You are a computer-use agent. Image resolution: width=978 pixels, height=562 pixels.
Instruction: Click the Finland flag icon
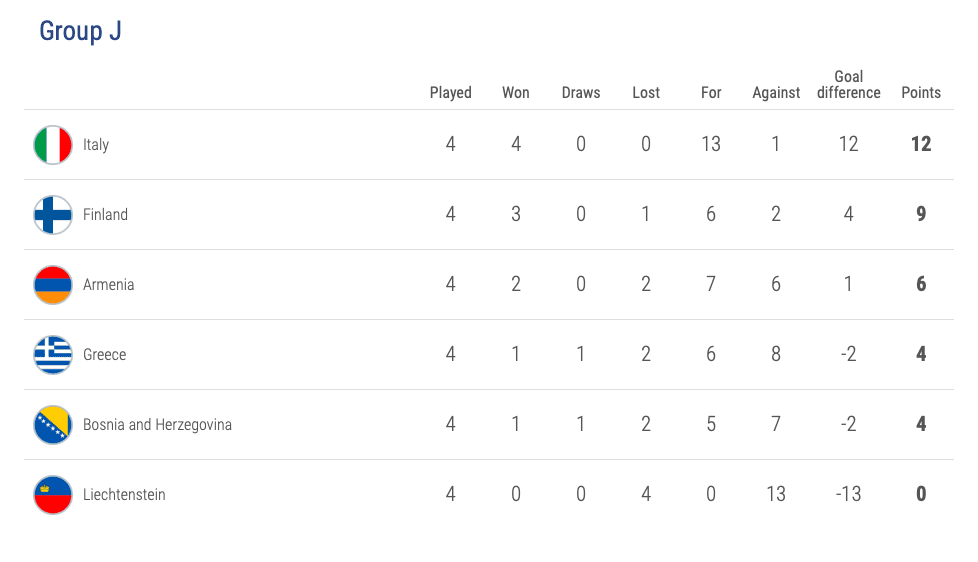click(x=53, y=215)
